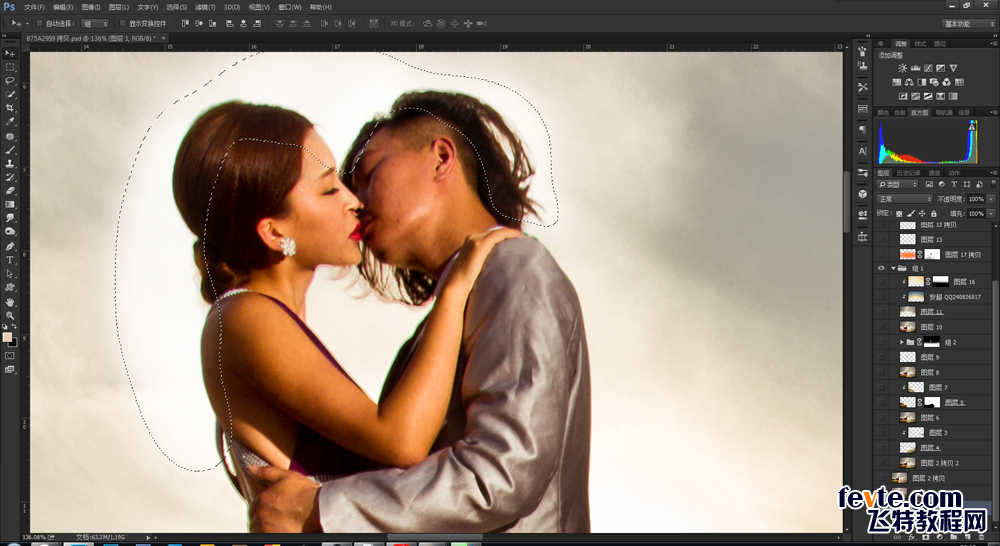Select the Eyedropper tool
This screenshot has height=546, width=1000.
point(10,121)
